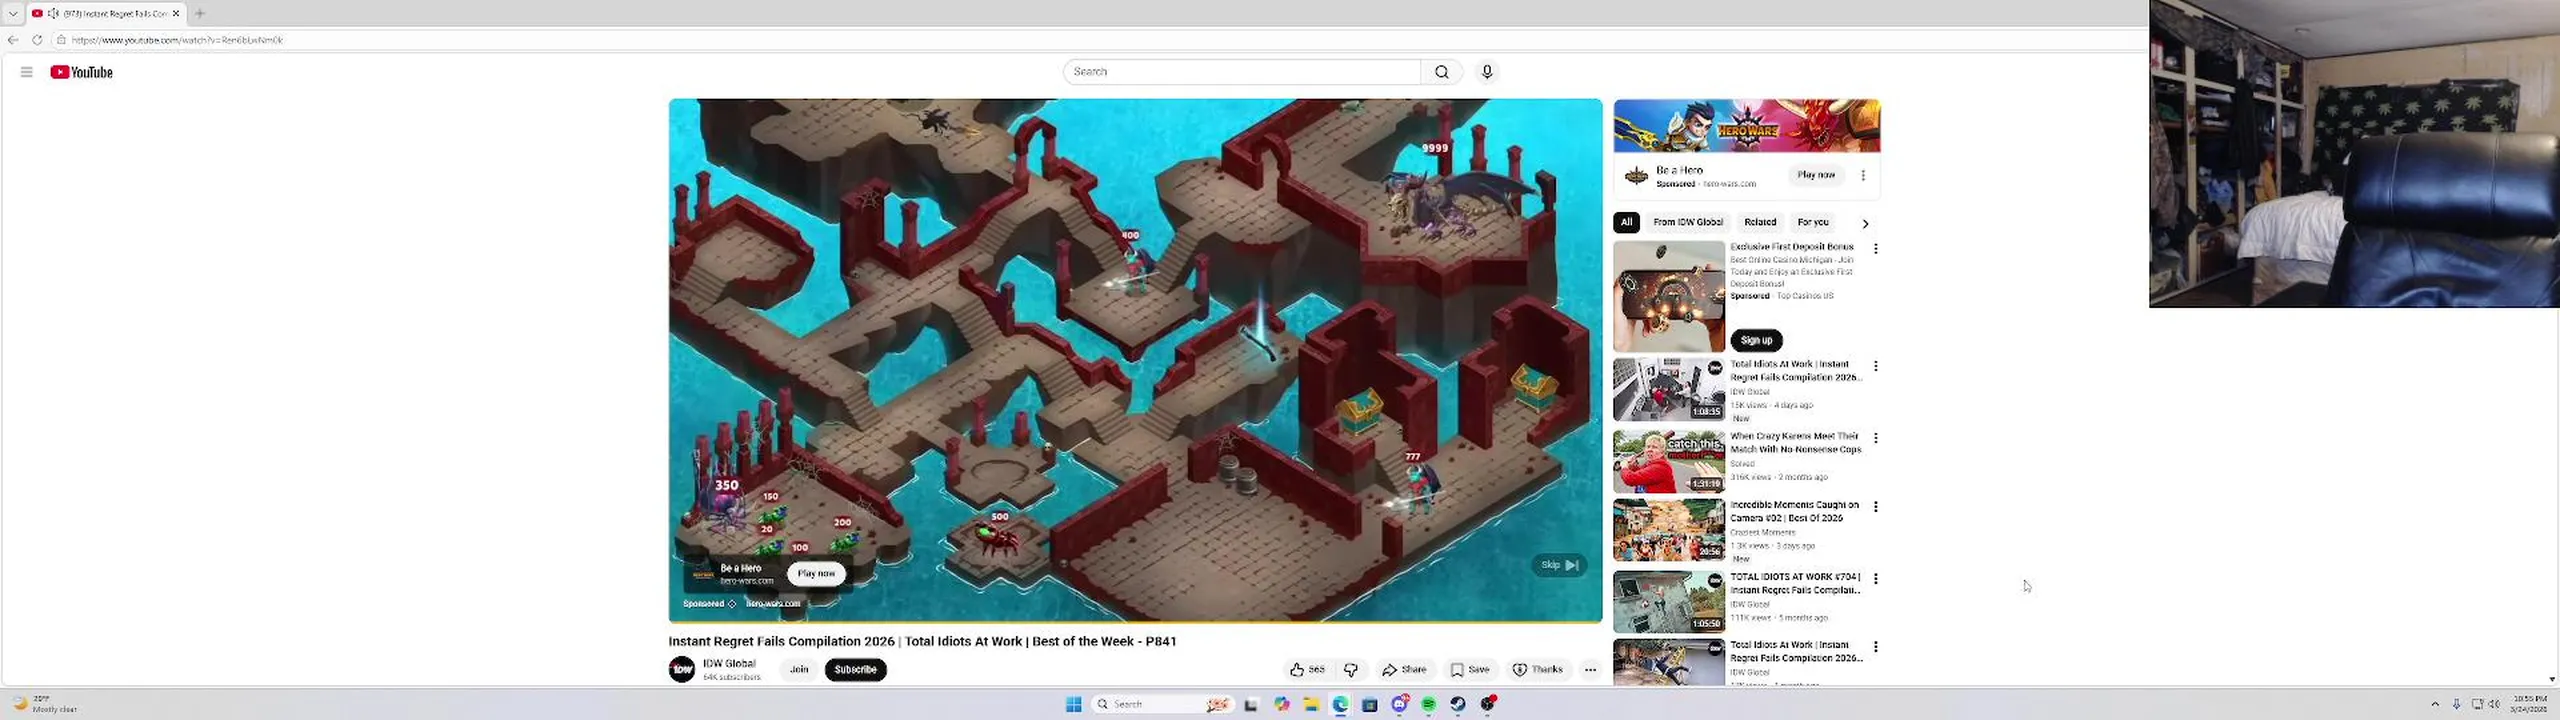The image size is (2560, 720).
Task: Select the All filter chip
Action: coord(1626,222)
